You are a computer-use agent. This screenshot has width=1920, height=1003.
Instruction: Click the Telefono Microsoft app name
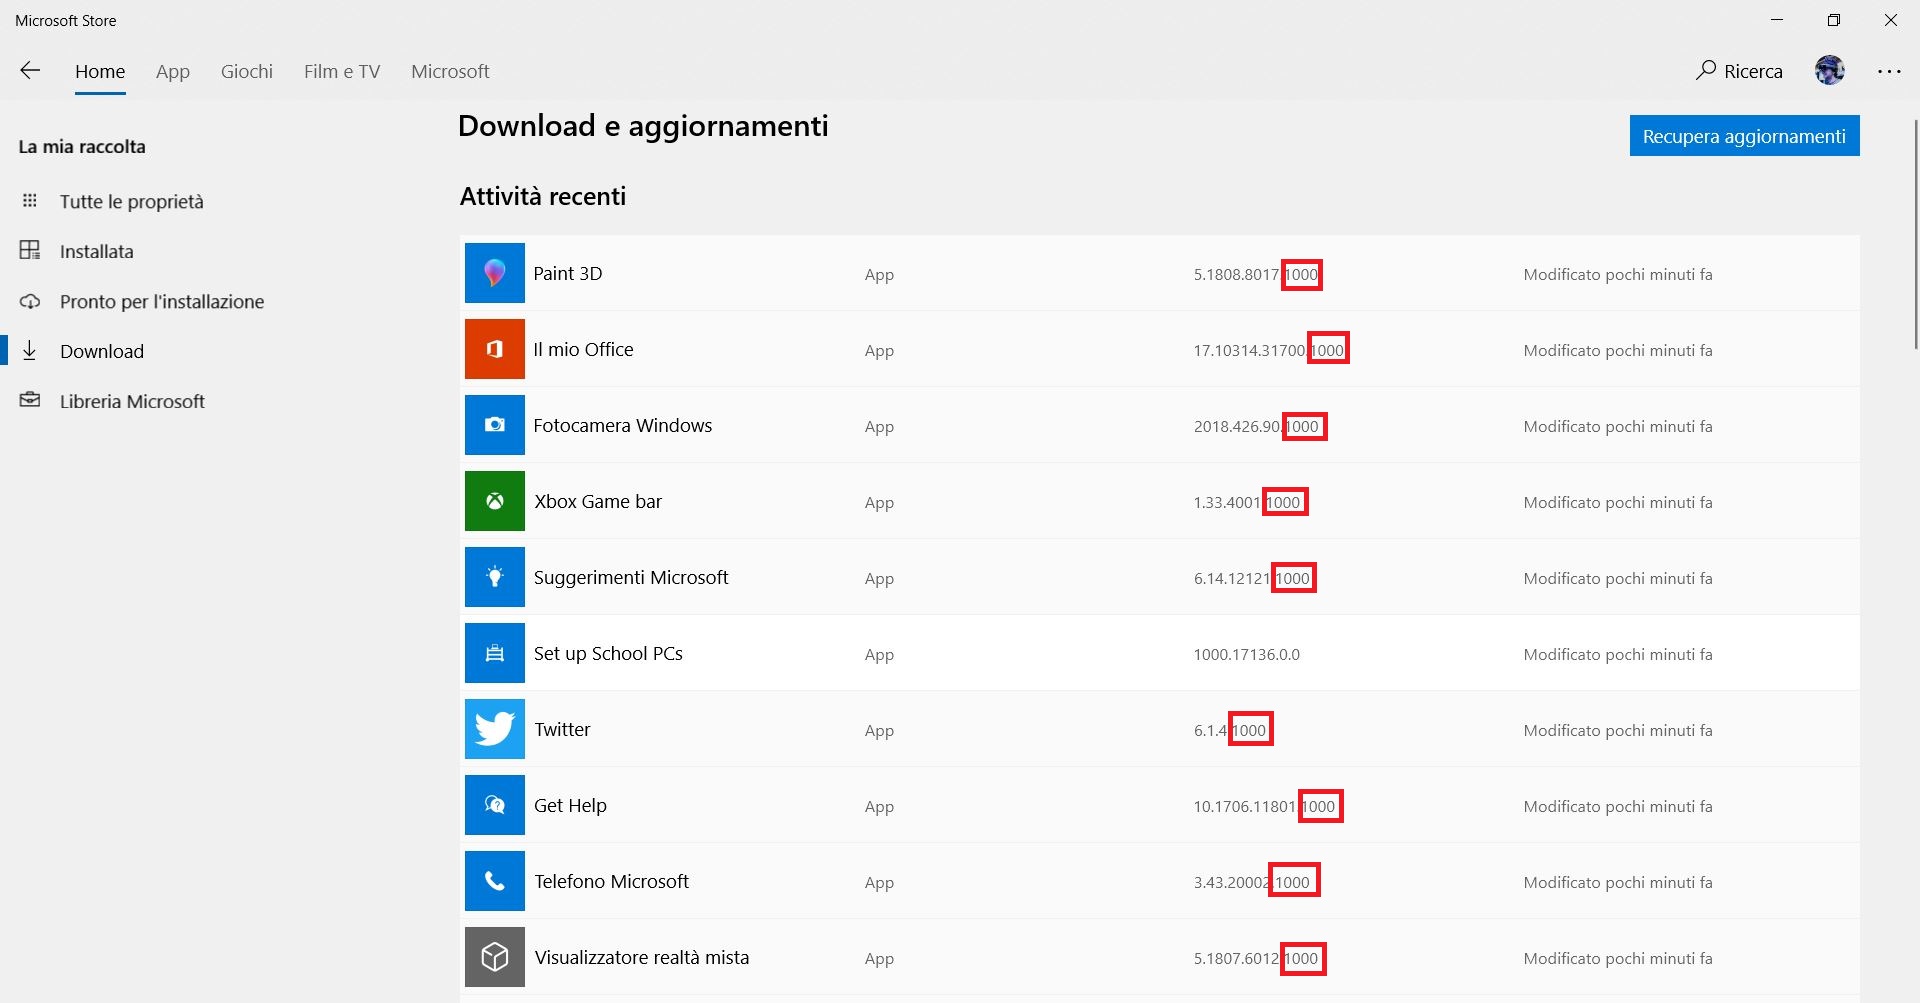click(611, 881)
